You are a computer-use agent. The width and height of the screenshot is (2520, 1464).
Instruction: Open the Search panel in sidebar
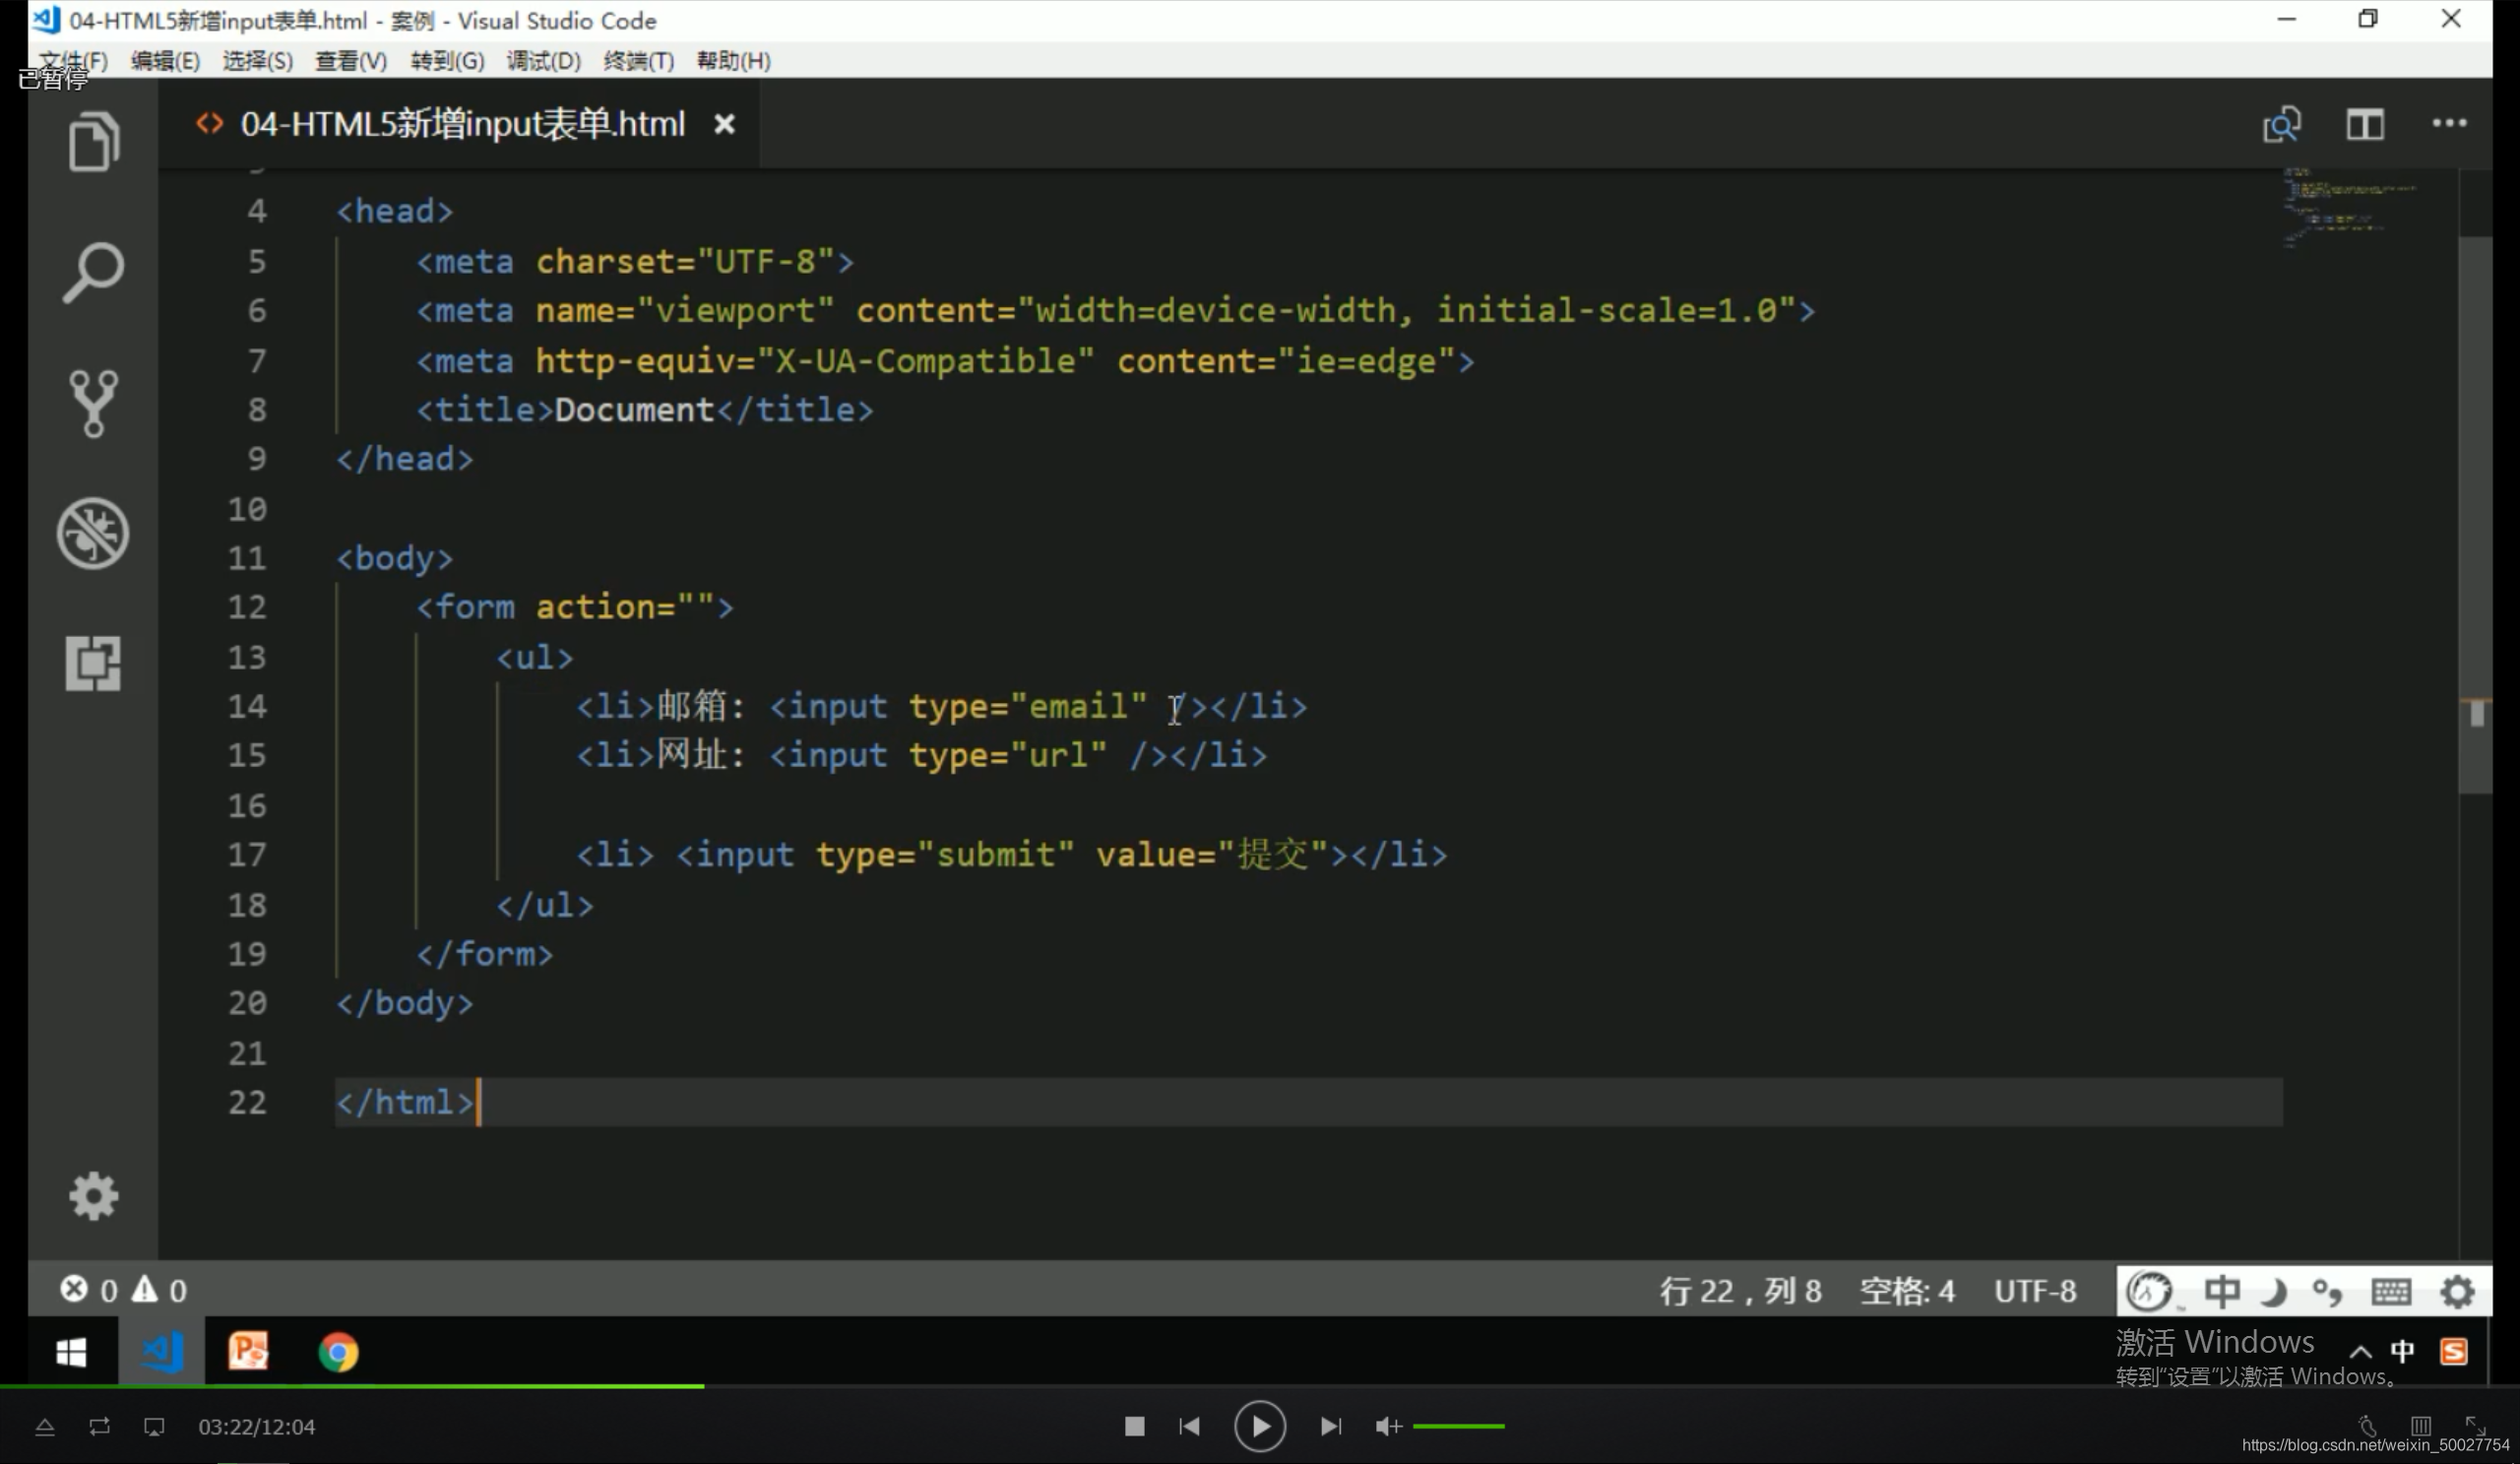[x=93, y=271]
